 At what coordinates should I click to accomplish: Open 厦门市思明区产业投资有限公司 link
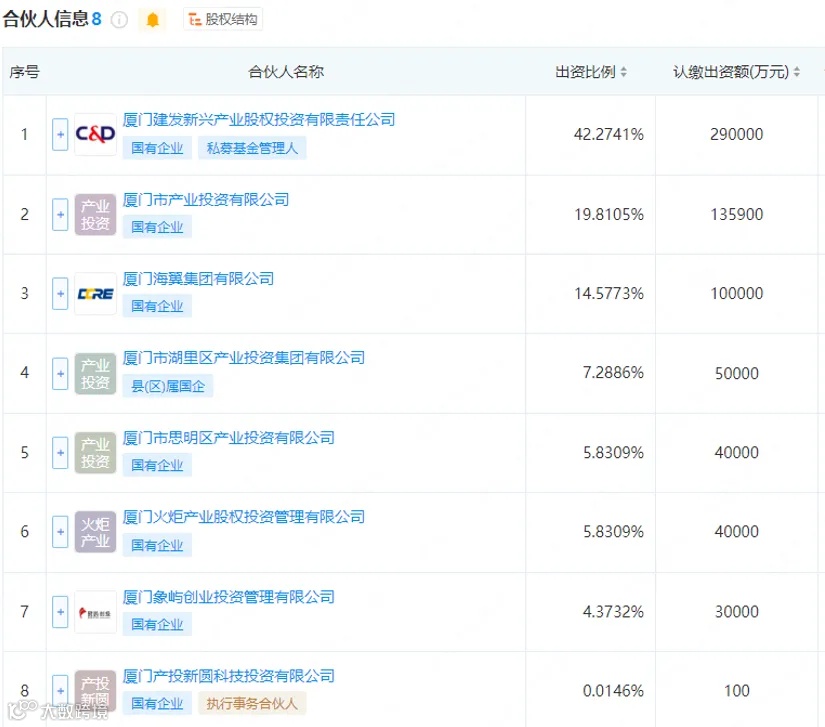coord(228,438)
